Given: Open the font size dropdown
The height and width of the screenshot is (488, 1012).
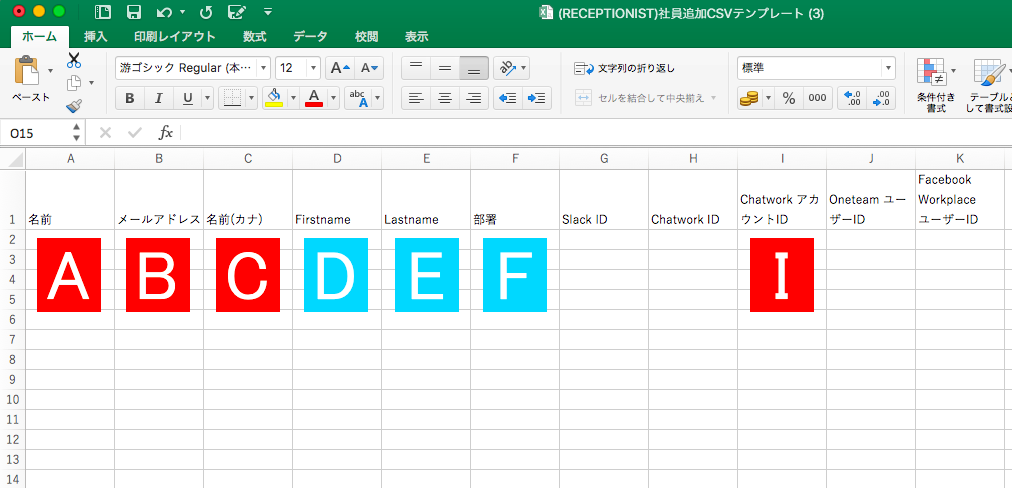Looking at the screenshot, I should click(x=313, y=68).
